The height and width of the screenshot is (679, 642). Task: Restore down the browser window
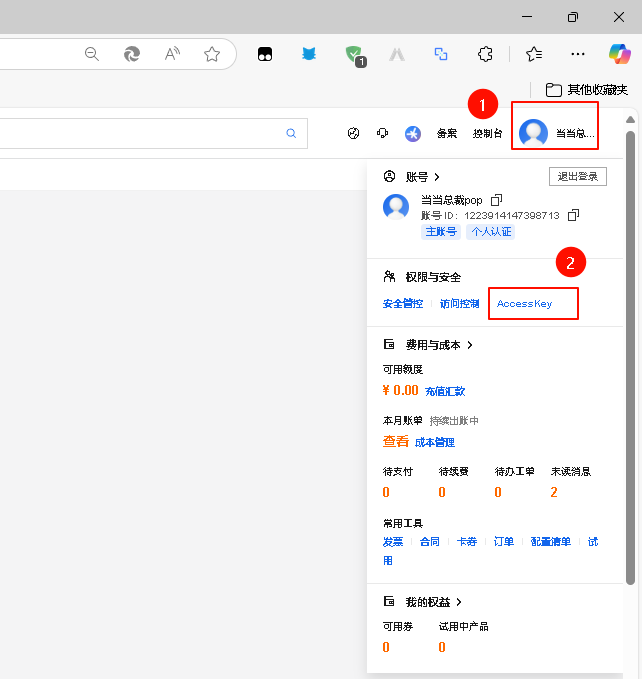572,17
